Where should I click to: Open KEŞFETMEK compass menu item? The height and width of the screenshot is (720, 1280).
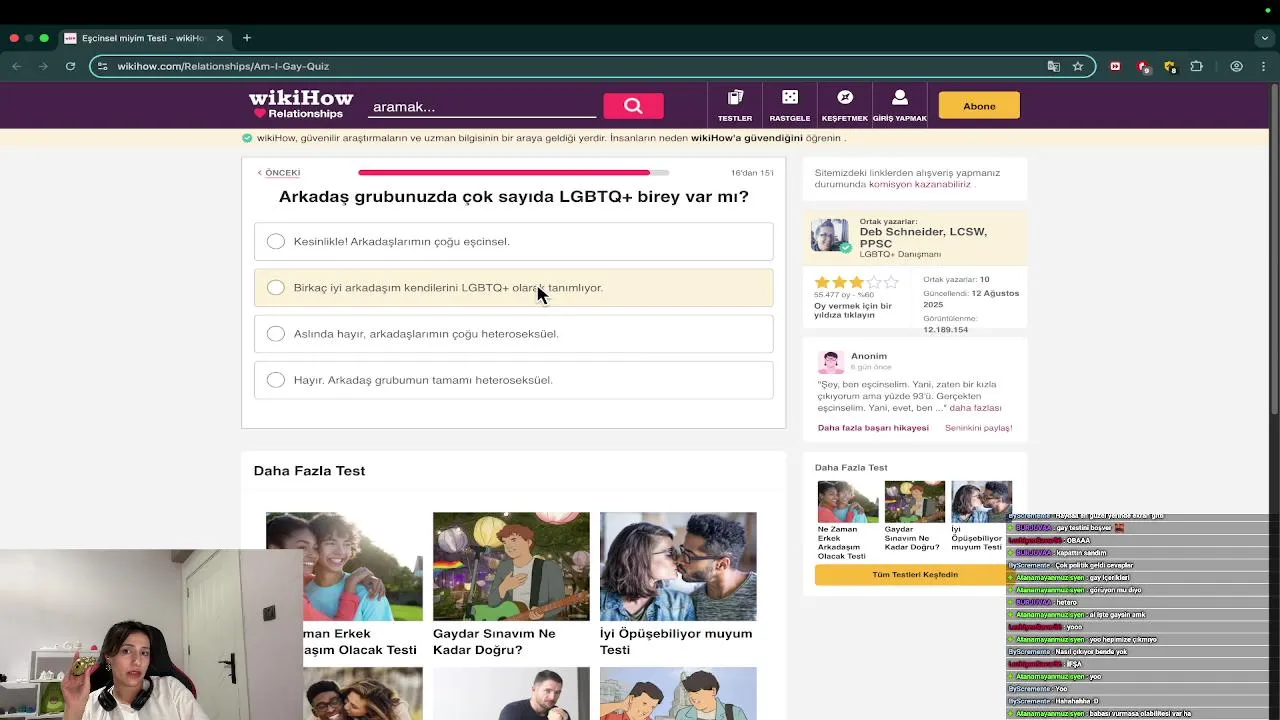point(845,106)
